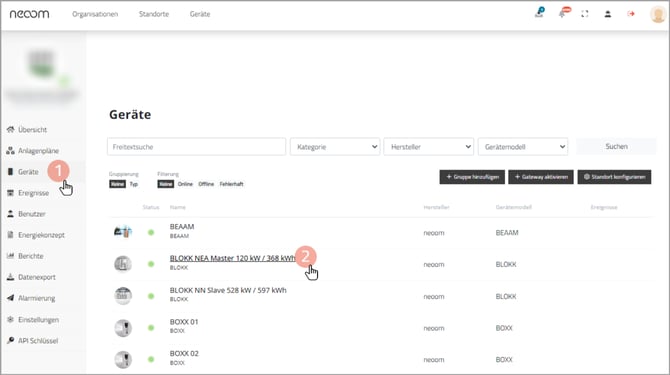
Task: Click the Einstellungen gear icon
Action: [x=10, y=319]
